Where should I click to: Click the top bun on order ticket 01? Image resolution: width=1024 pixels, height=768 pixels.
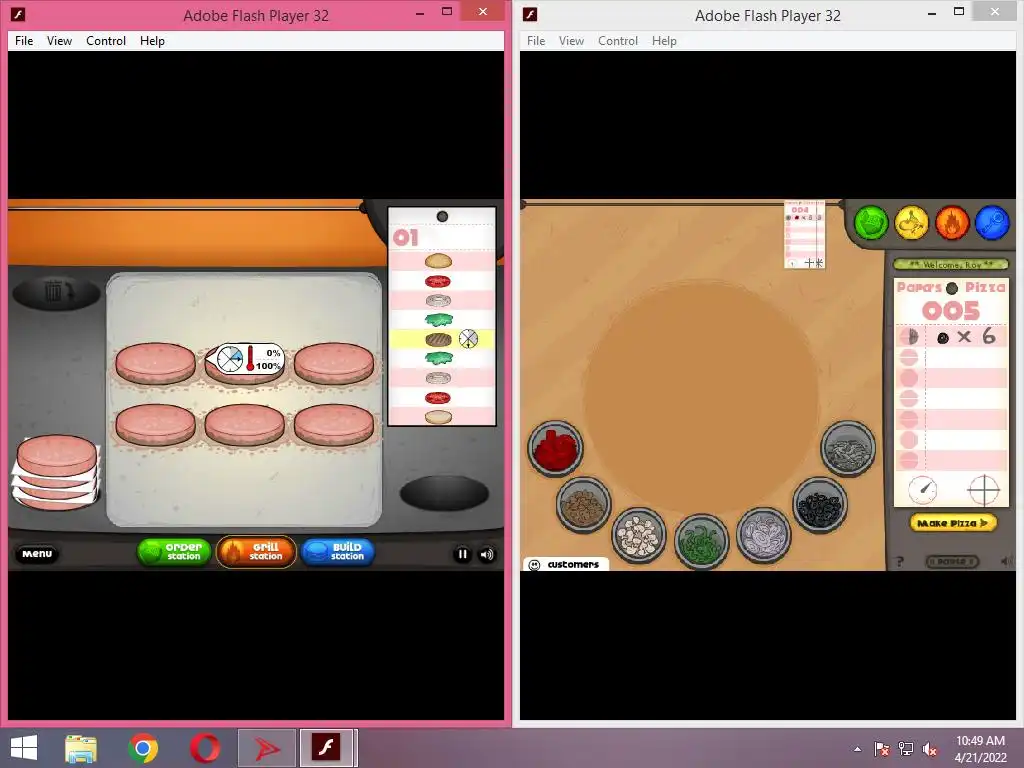pos(438,261)
